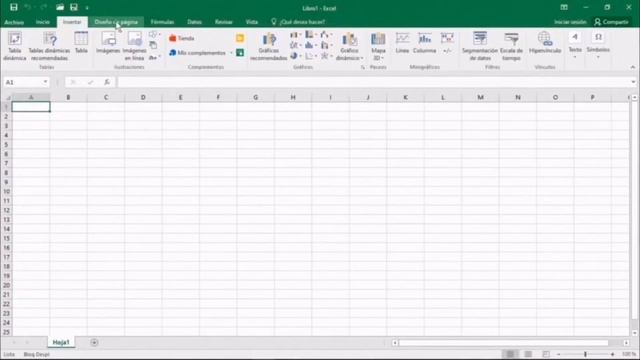The width and height of the screenshot is (640, 360).
Task: Open the pie chart type dropdown
Action: tap(296, 56)
